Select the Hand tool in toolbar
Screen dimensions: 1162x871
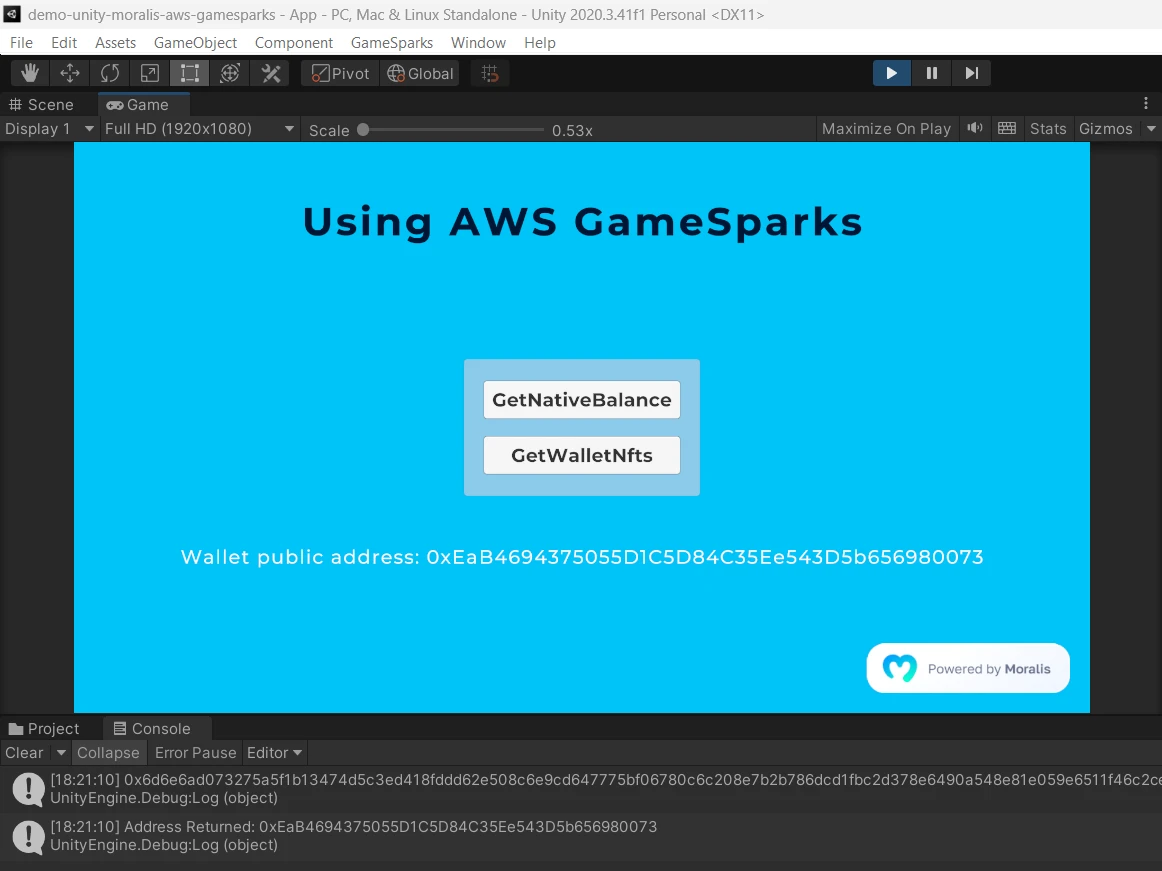[30, 74]
